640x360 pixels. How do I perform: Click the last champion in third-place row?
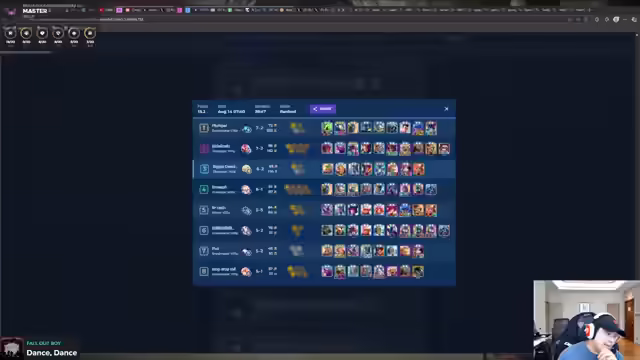(x=419, y=169)
